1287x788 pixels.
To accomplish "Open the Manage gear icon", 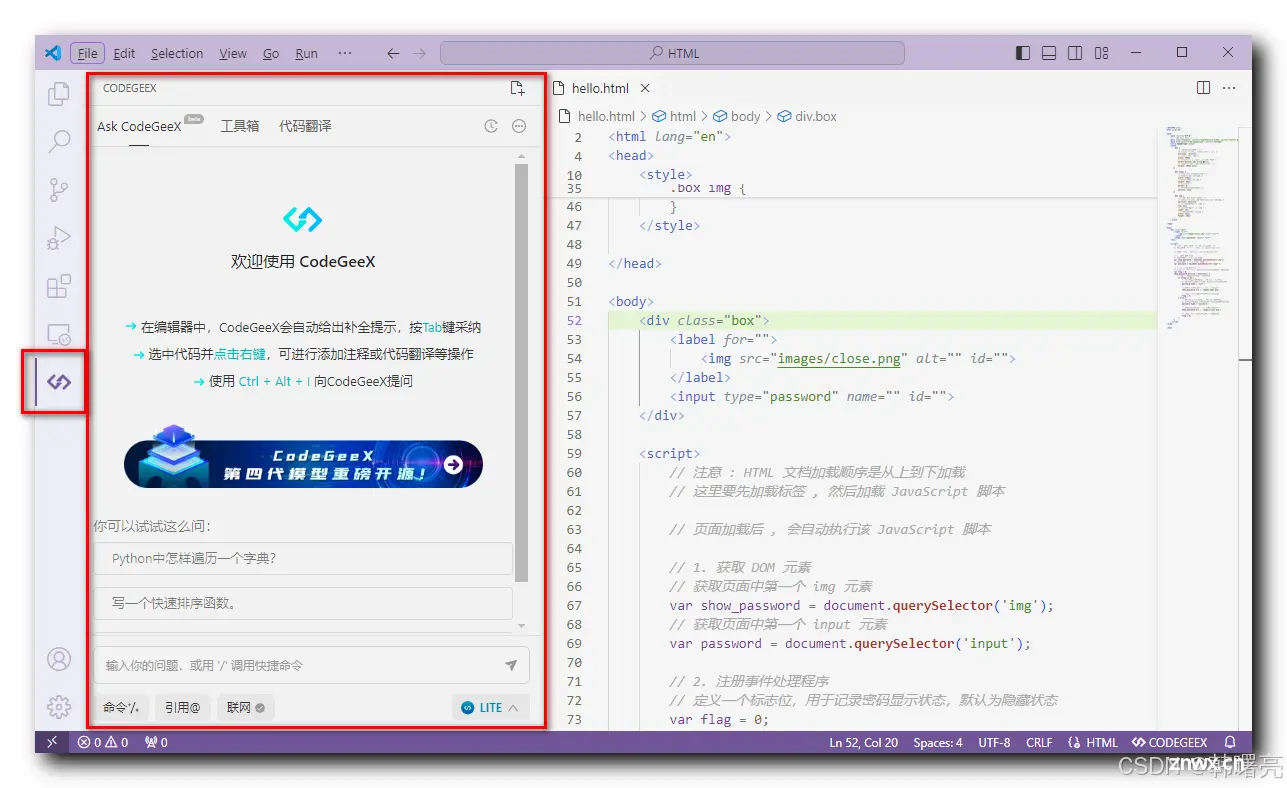I will pos(59,707).
